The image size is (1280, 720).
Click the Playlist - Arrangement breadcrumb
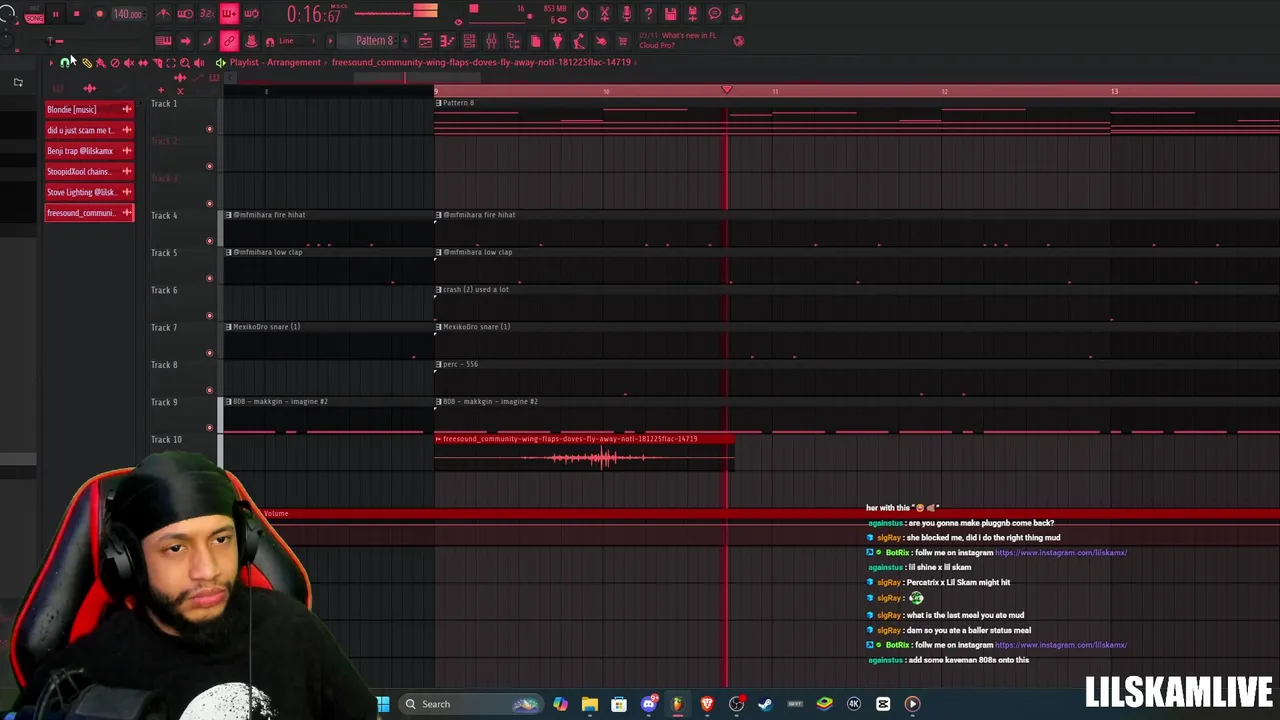tap(275, 62)
